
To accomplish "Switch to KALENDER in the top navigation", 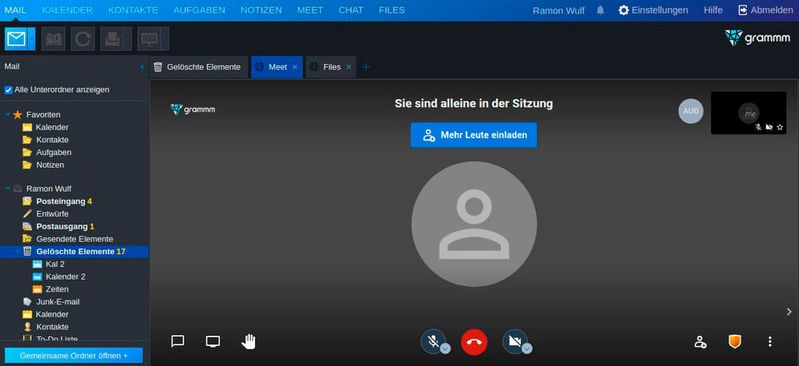I will [67, 10].
